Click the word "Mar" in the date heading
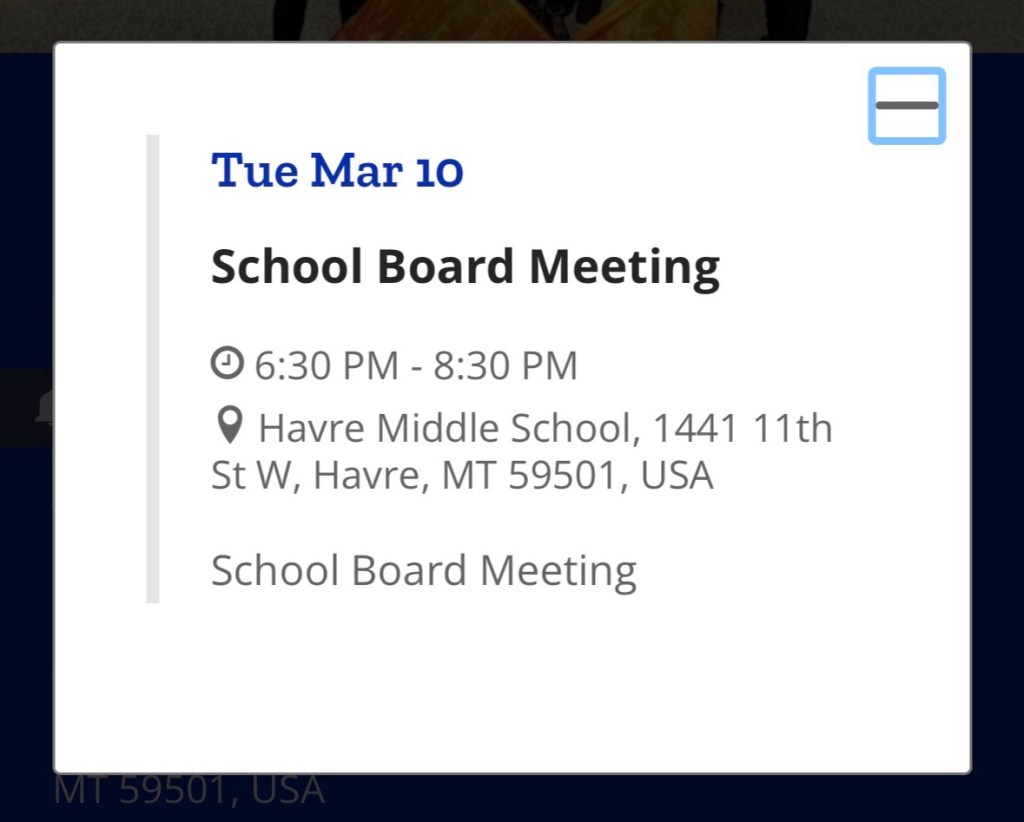The width and height of the screenshot is (1024, 822). 356,171
